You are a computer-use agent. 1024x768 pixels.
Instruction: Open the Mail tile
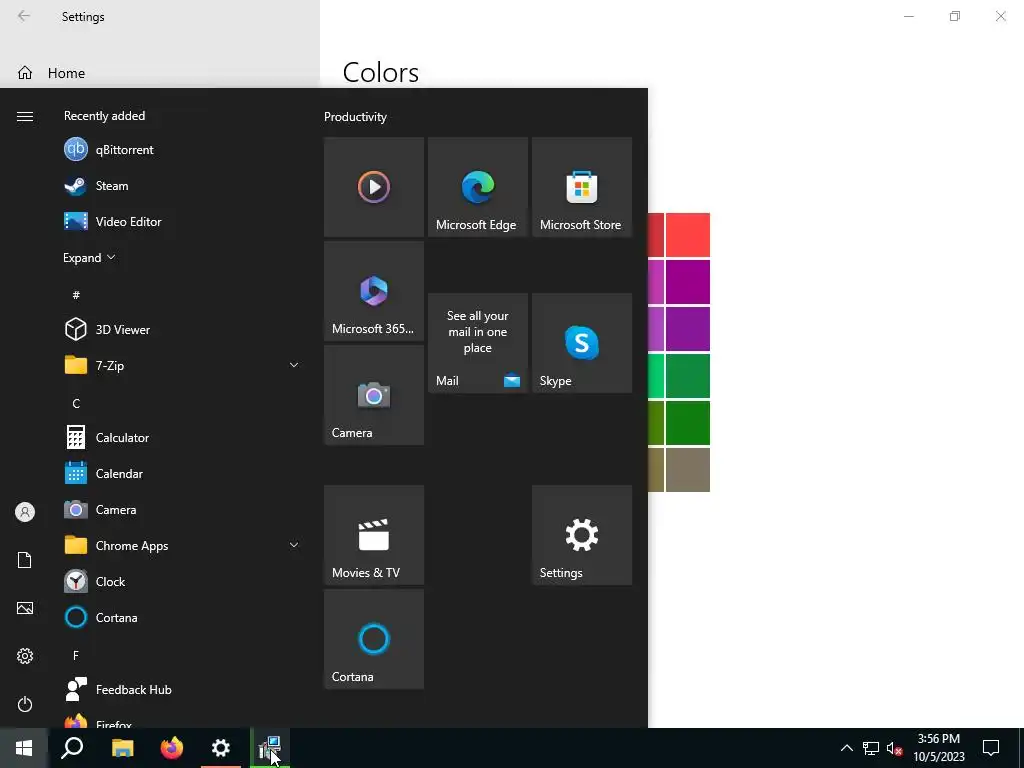click(477, 343)
